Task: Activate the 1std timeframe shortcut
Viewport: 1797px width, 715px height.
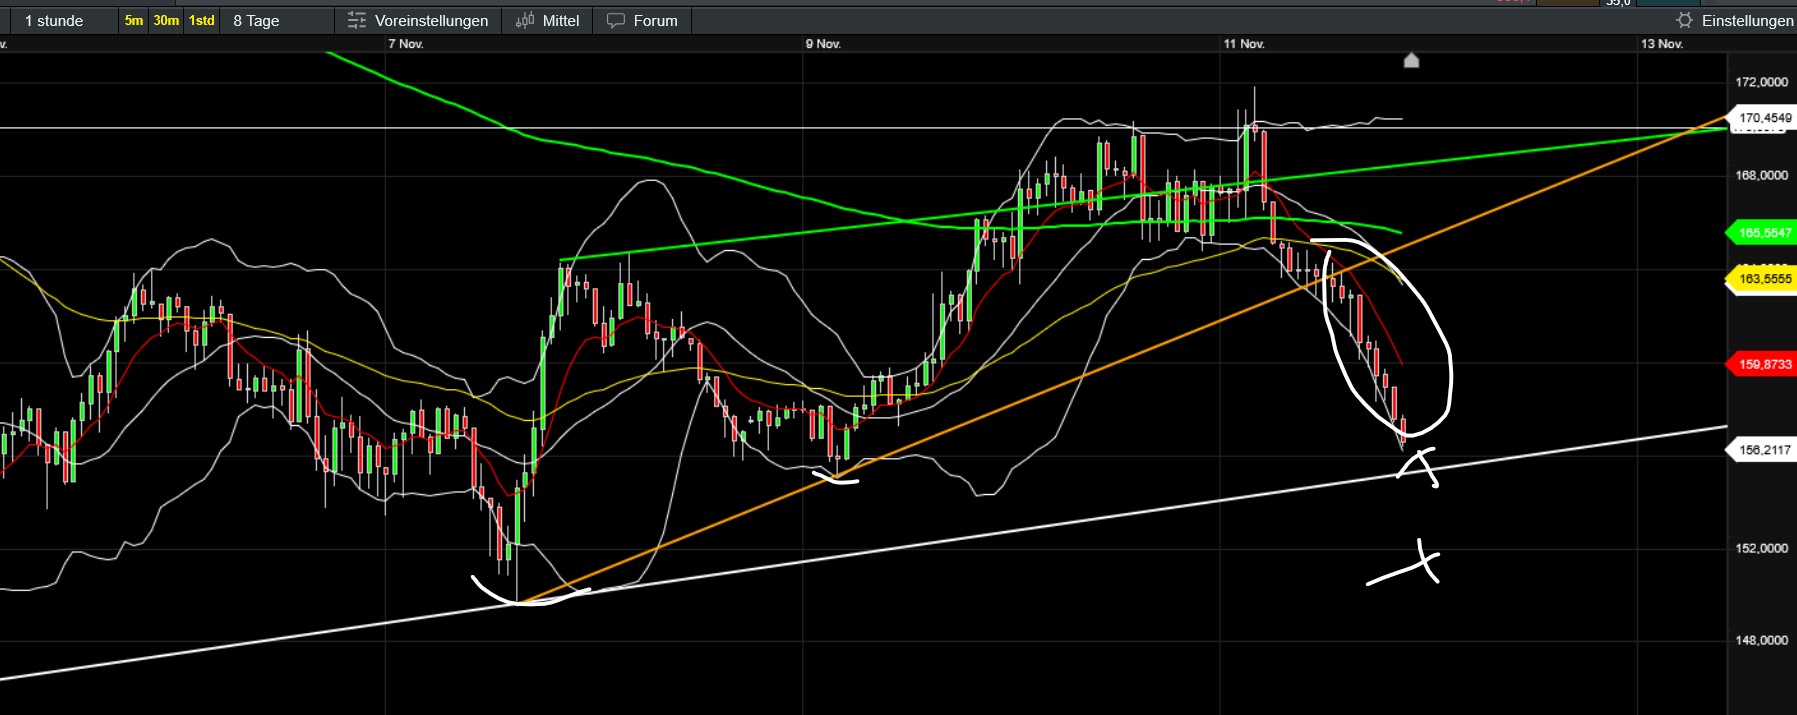Action: pos(202,21)
